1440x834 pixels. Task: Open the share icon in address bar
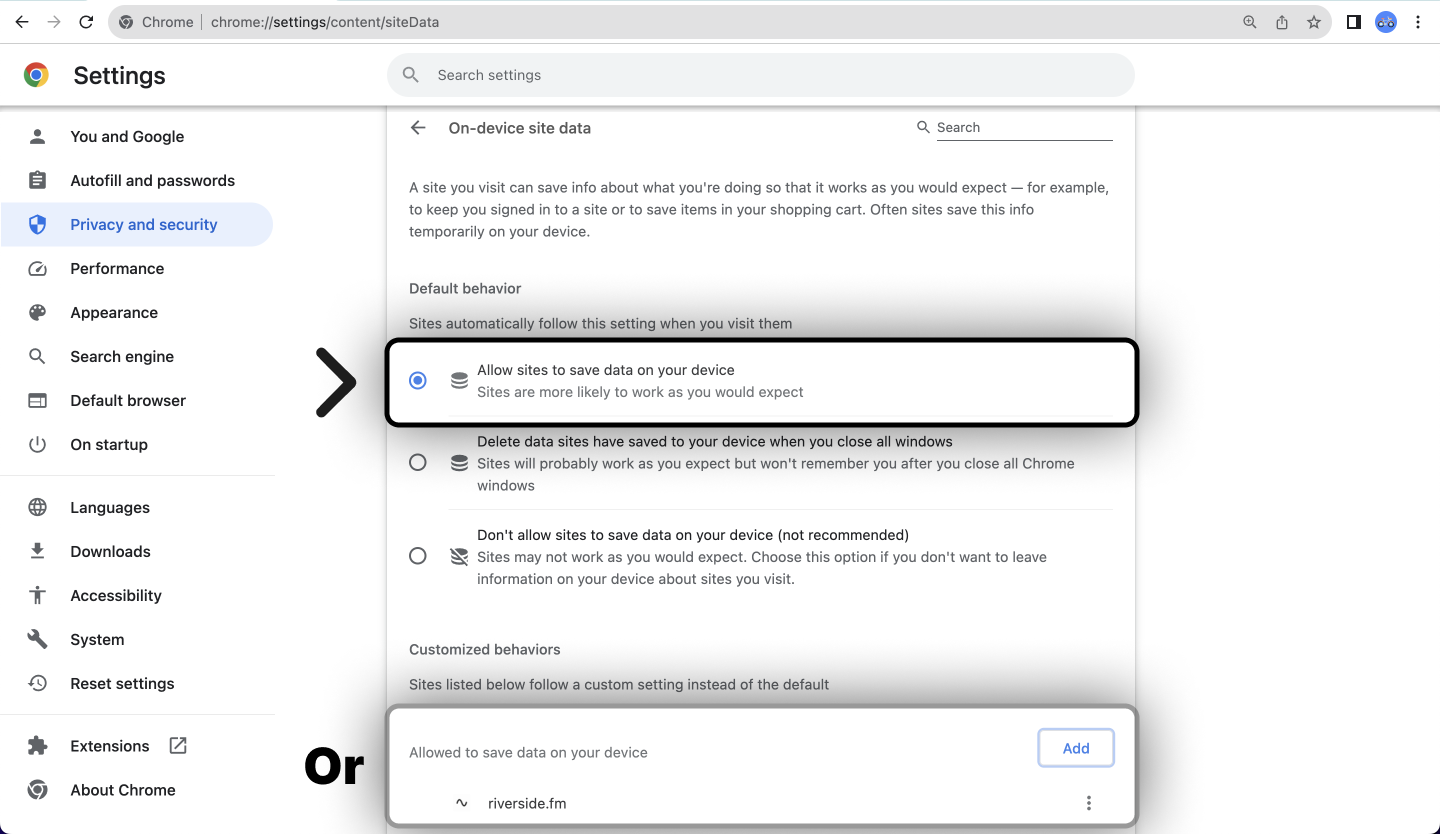click(1282, 22)
